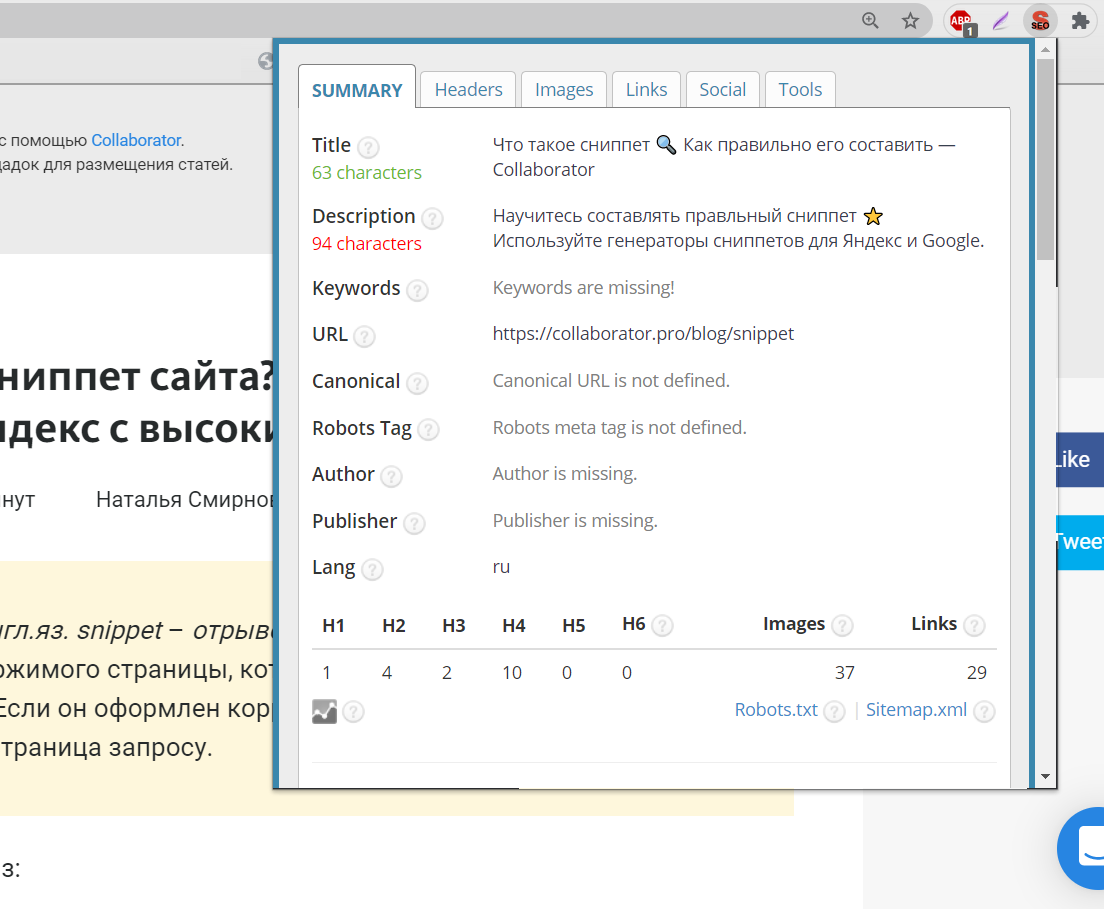Switch to the Headers tab
The width and height of the screenshot is (1104, 909).
coord(468,90)
